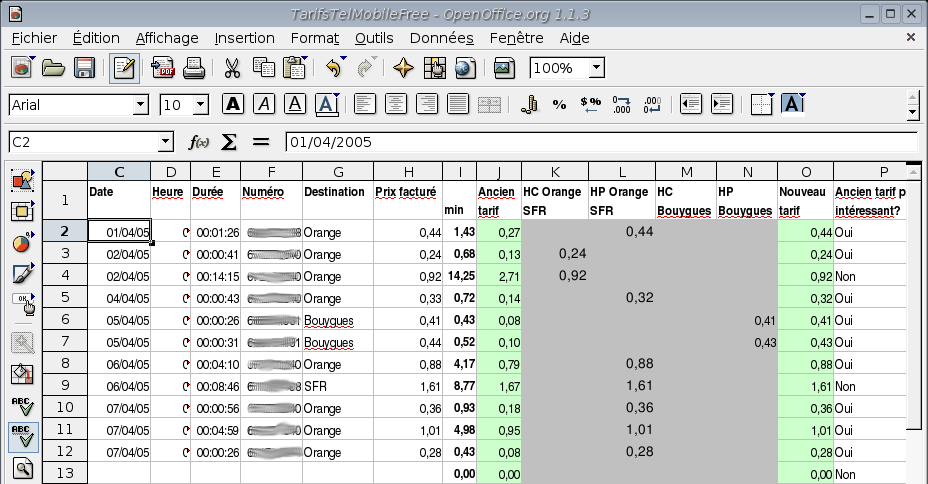928x484 pixels.
Task: Click the Insert cells icon in side toolbar
Action: 22,211
